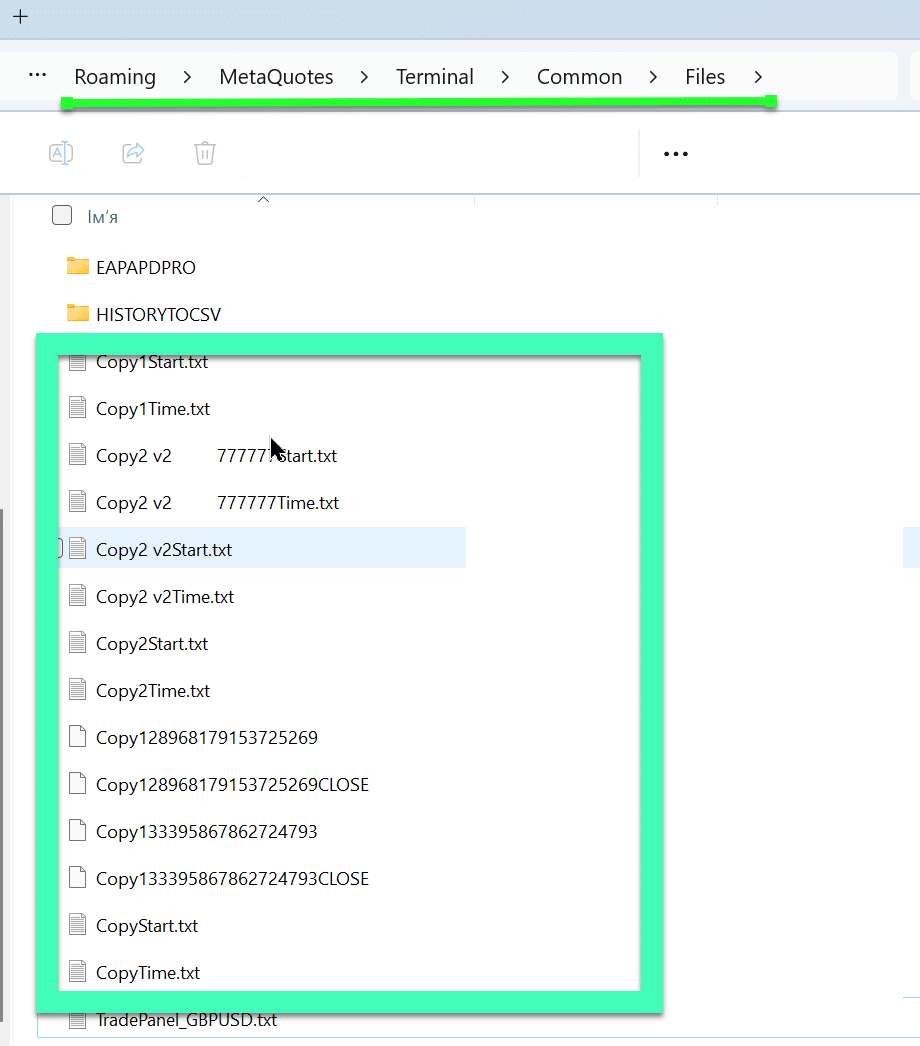
Task: Click the HISTORYTOCSV folder icon
Action: coord(78,313)
